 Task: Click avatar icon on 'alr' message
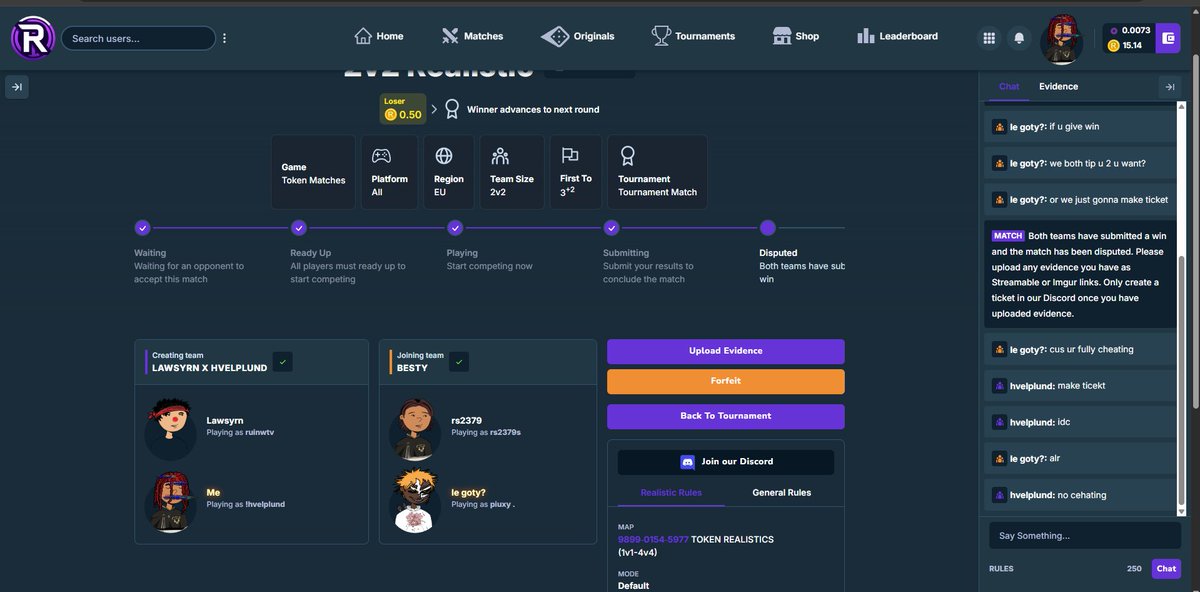pyautogui.click(x=998, y=458)
